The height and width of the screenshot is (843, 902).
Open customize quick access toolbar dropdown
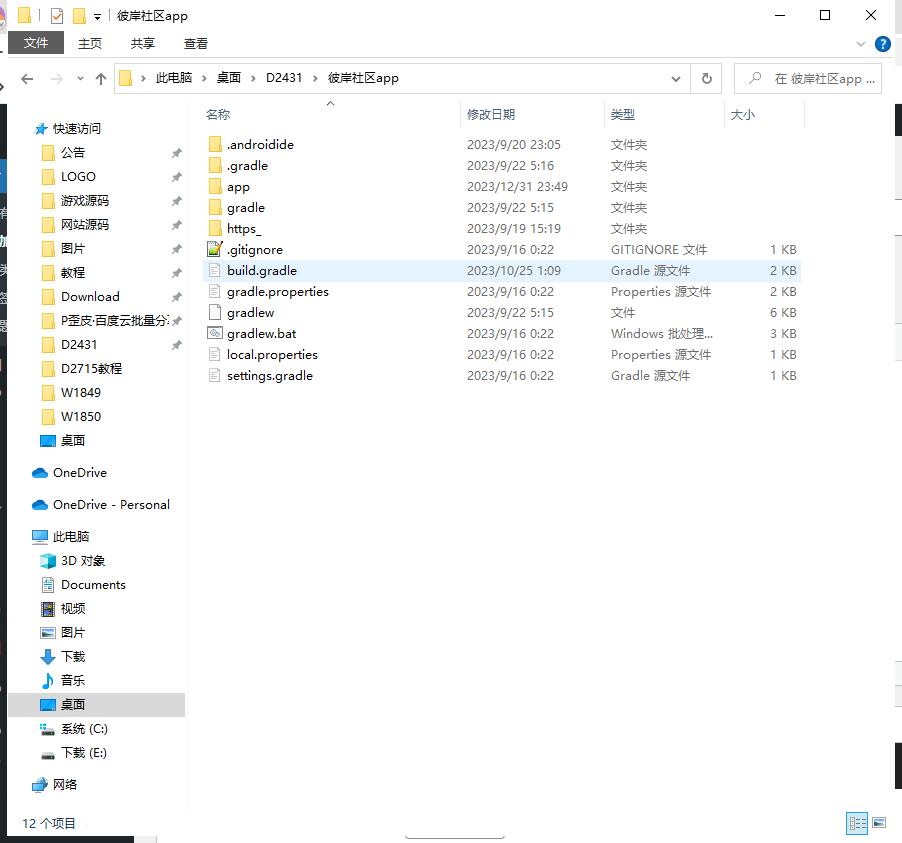(x=97, y=17)
